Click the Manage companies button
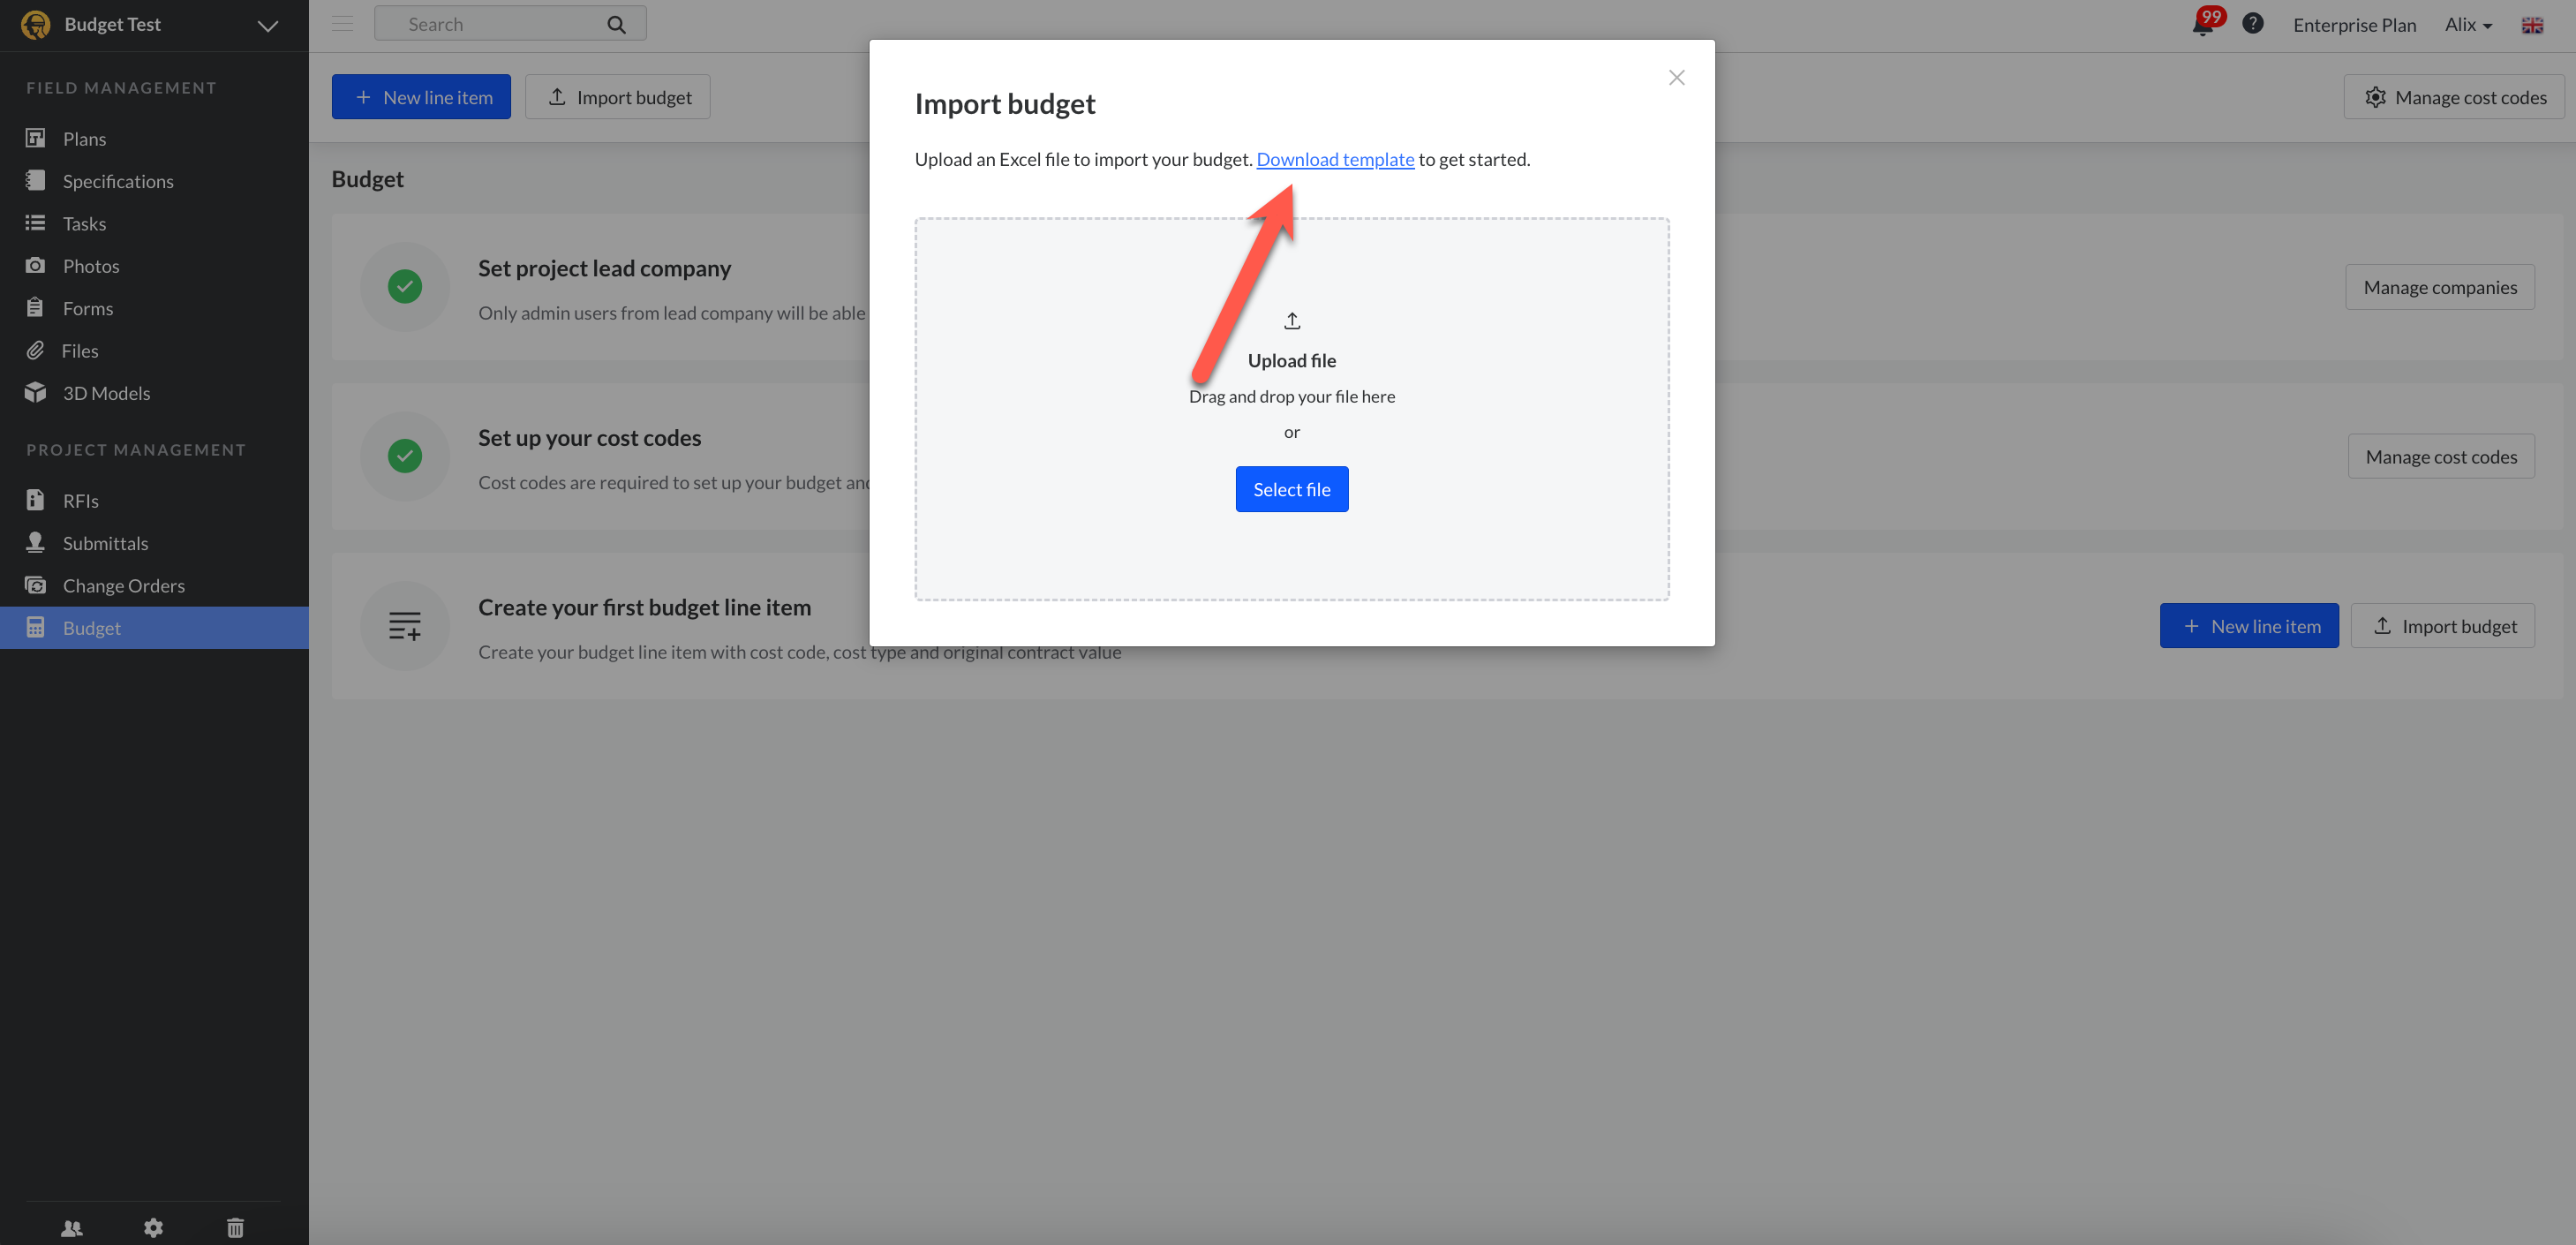The image size is (2576, 1245). click(2439, 287)
